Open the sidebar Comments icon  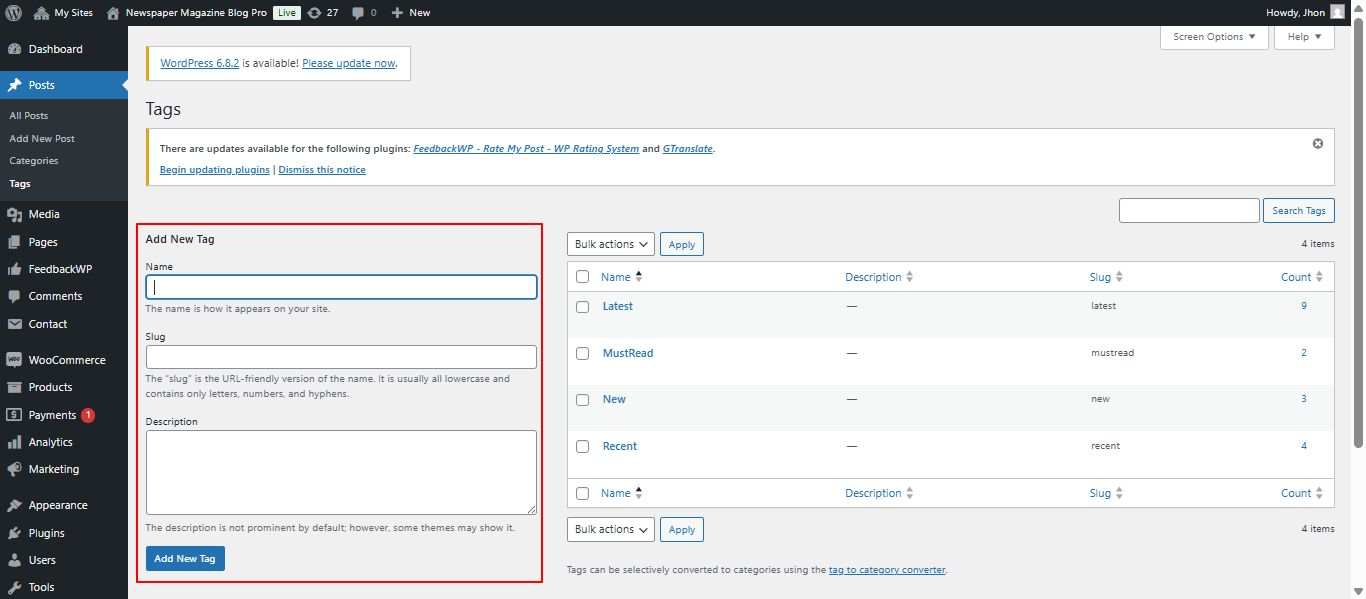[x=15, y=296]
